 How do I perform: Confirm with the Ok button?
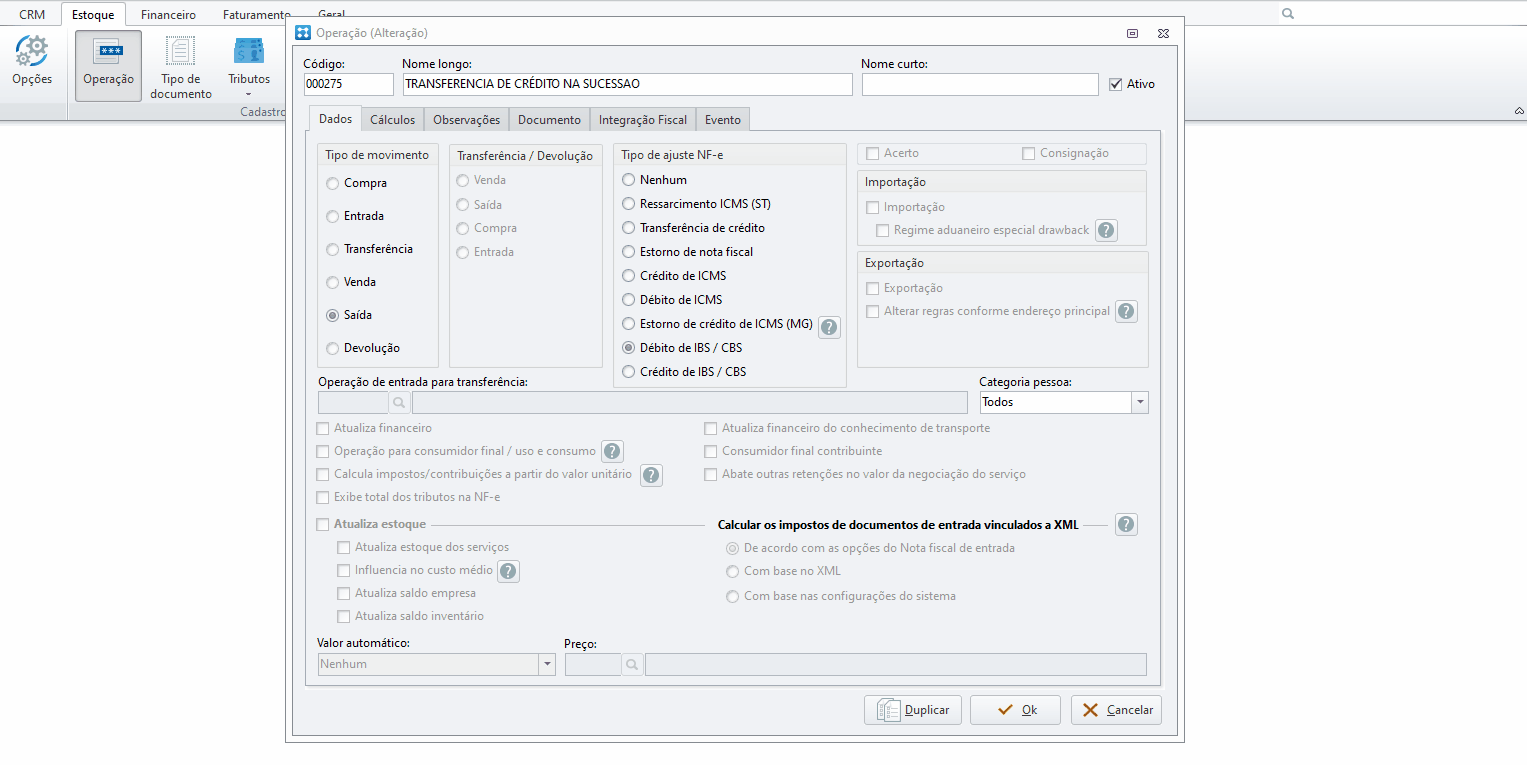point(1016,710)
